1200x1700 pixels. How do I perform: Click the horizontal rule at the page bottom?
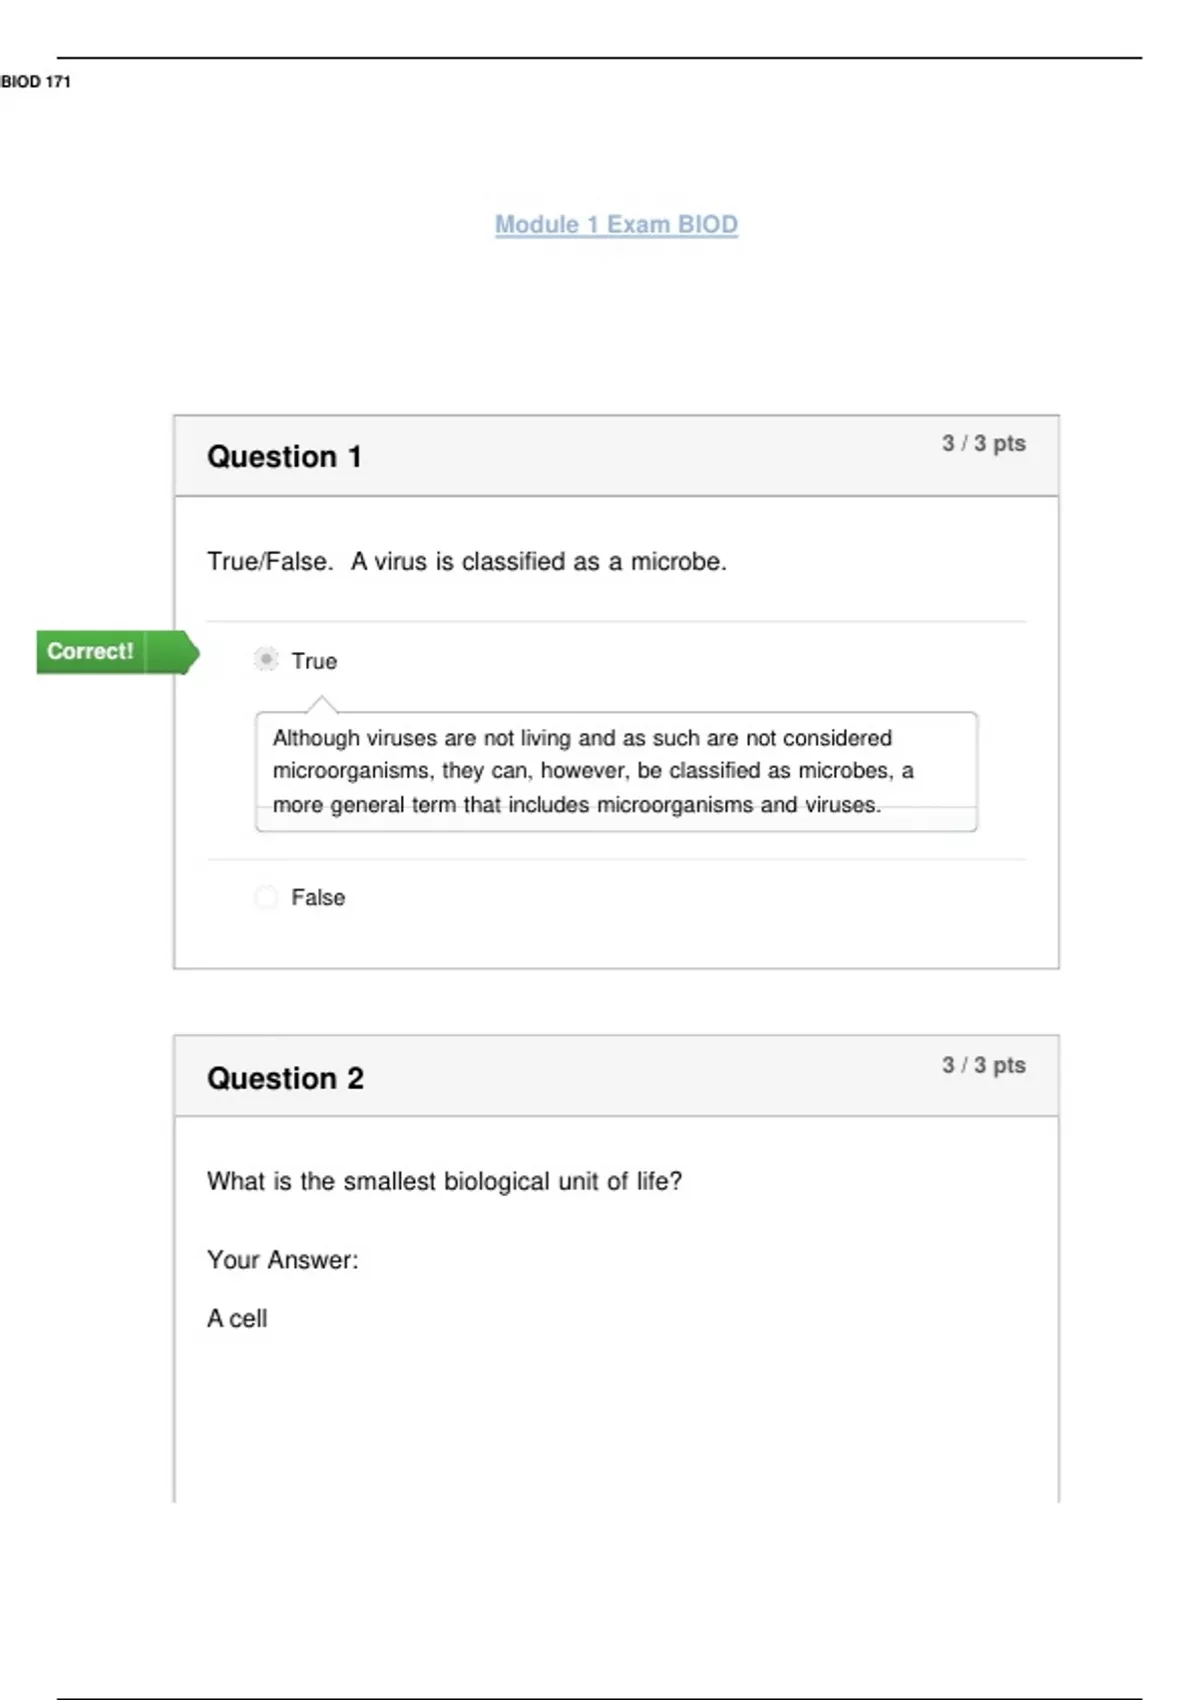(600, 1698)
